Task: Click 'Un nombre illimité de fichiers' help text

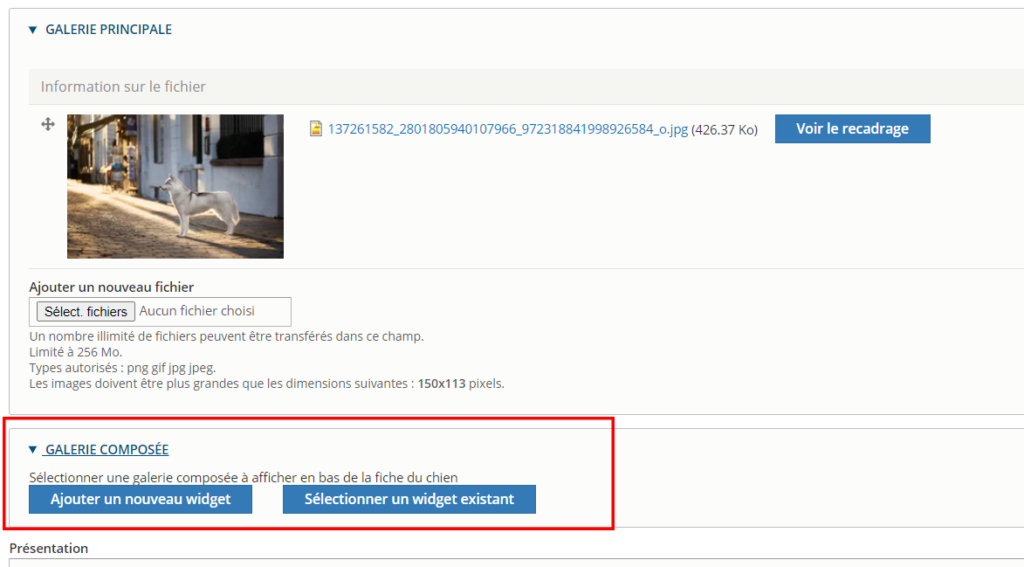Action: pyautogui.click(x=226, y=336)
